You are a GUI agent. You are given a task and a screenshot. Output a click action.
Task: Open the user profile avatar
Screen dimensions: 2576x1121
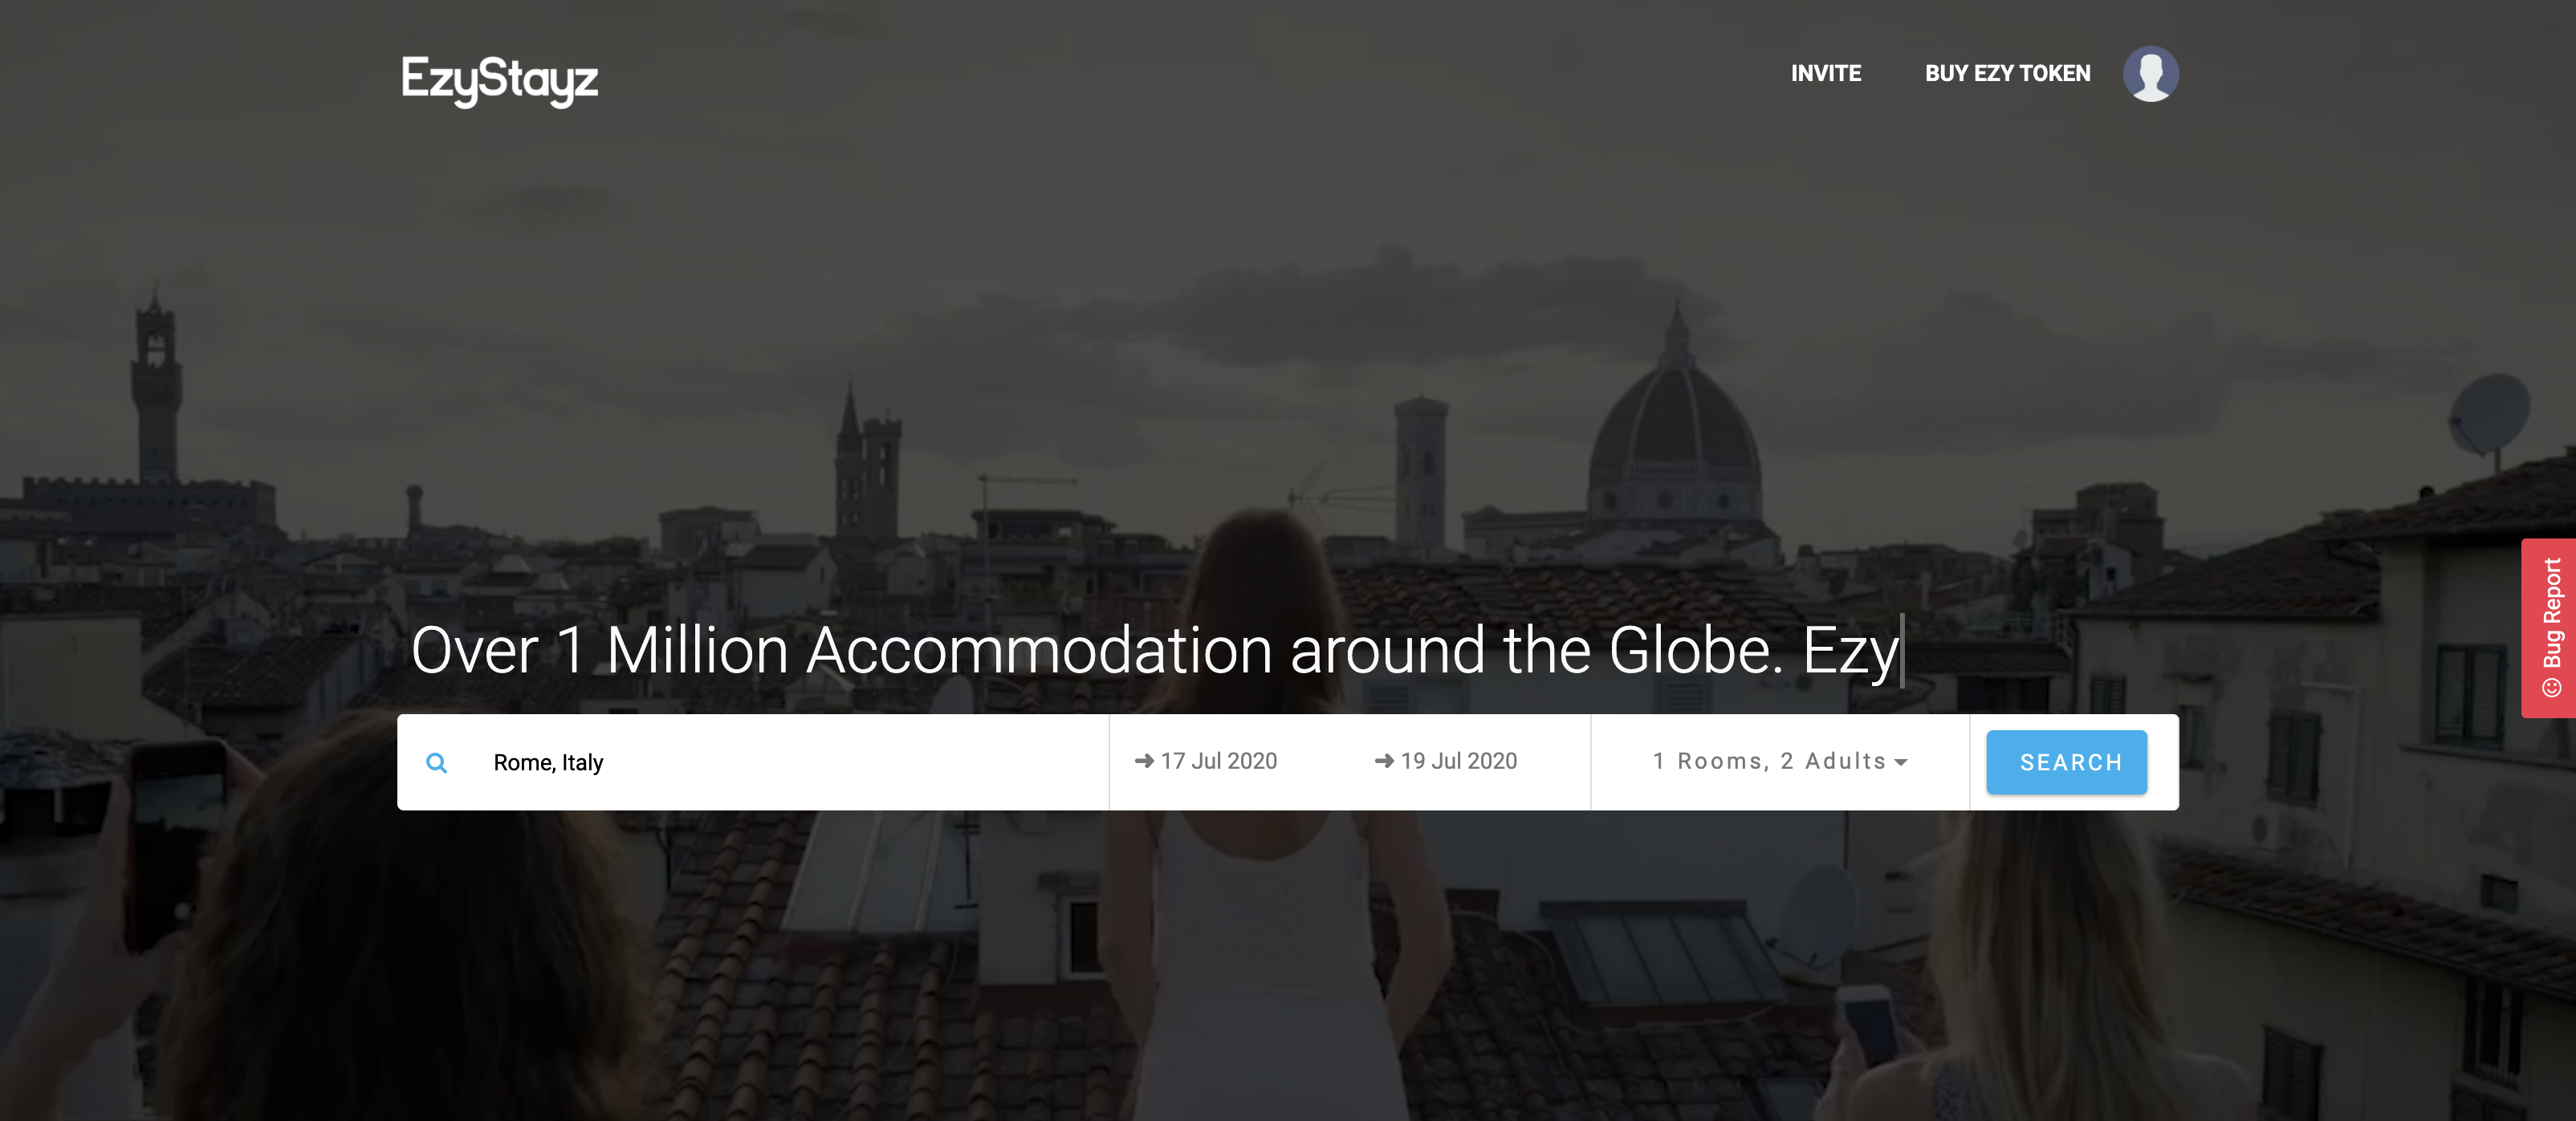point(2150,74)
